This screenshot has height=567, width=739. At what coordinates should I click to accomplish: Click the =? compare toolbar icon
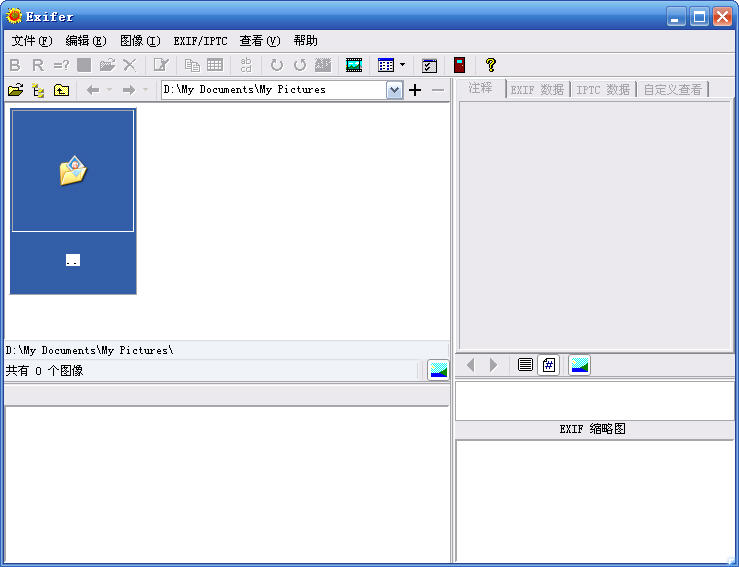pyautogui.click(x=61, y=65)
